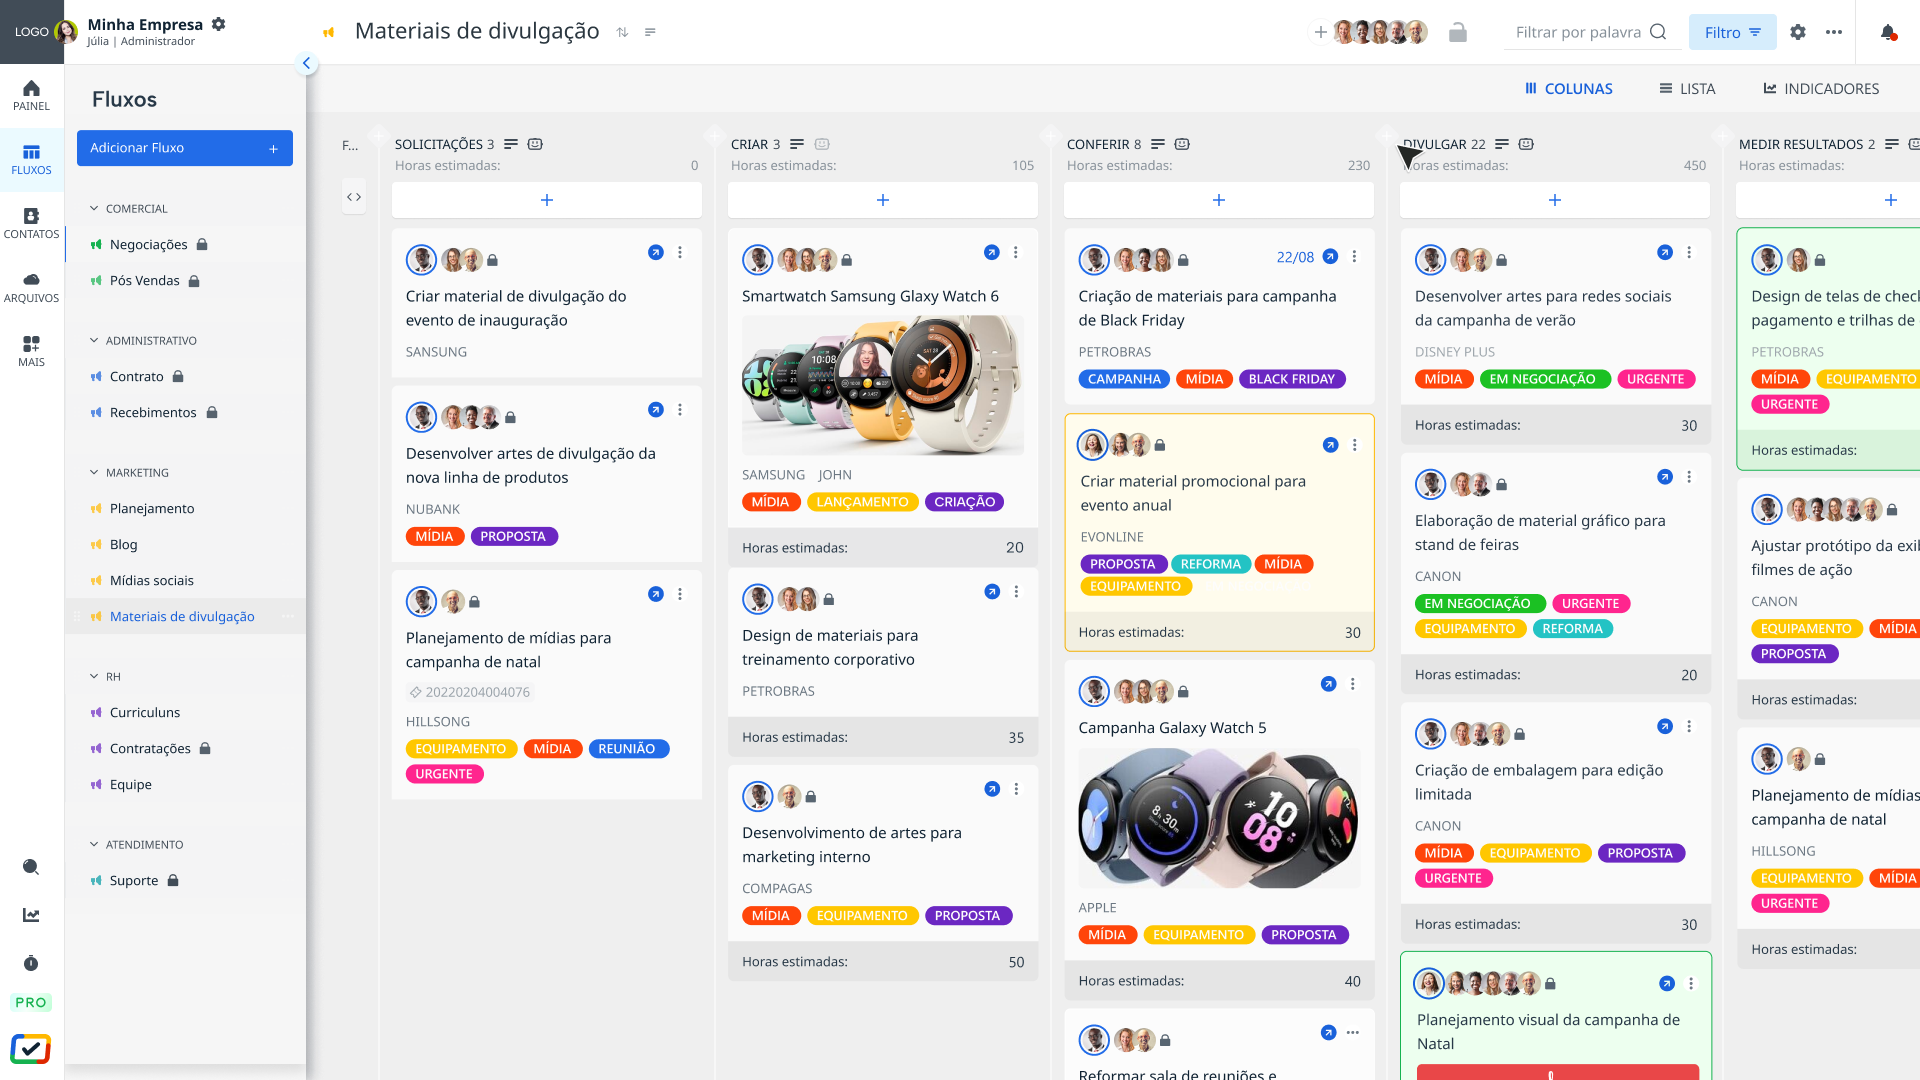Switch to INDICADORES view tab
Image resolution: width=1920 pixels, height=1080 pixels.
(1821, 88)
